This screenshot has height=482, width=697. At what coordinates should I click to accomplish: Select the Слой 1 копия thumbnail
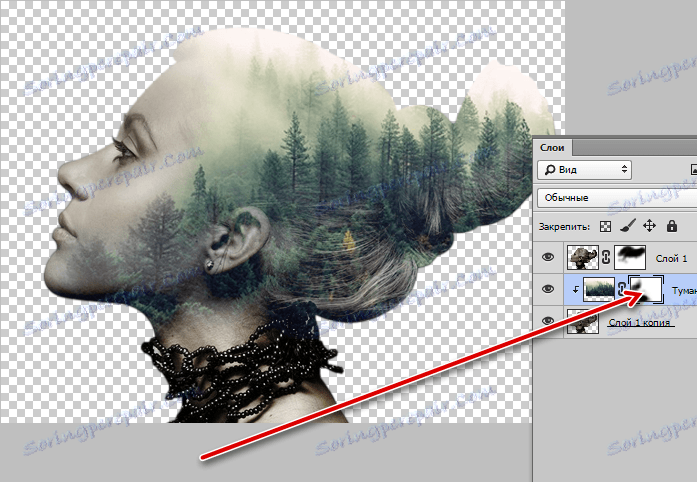(x=583, y=321)
